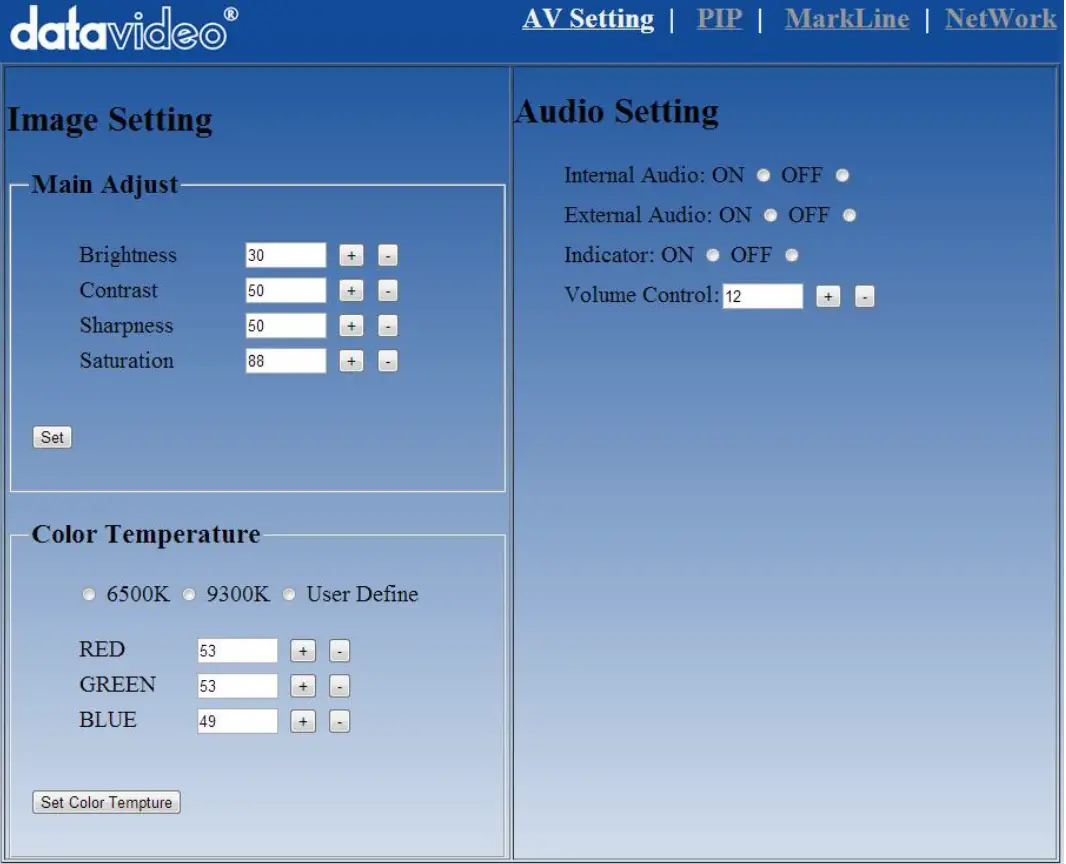Click the GREEN value field
Image resolution: width=1066 pixels, height=864 pixels.
coord(237,687)
